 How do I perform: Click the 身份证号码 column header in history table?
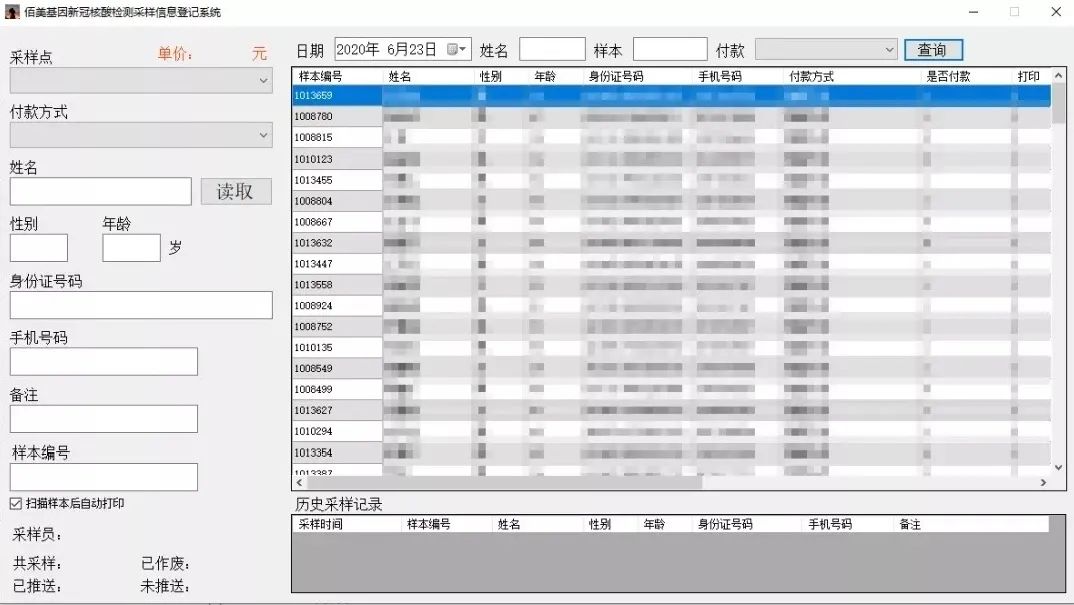(x=725, y=524)
